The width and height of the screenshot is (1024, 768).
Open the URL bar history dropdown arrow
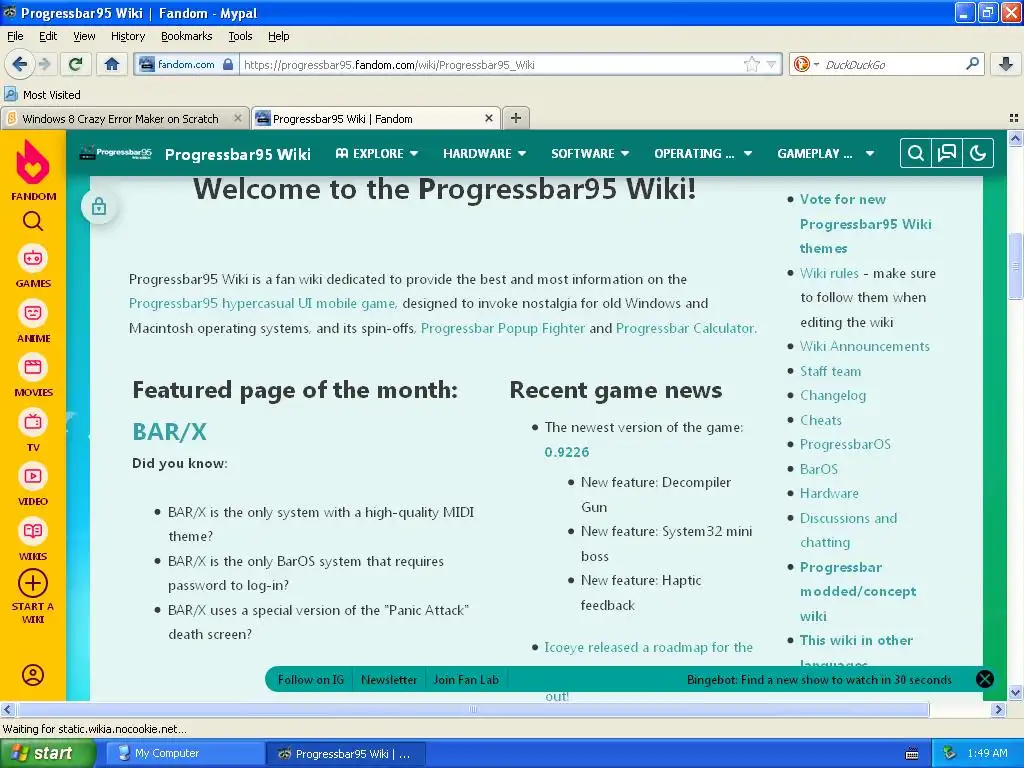click(x=771, y=64)
